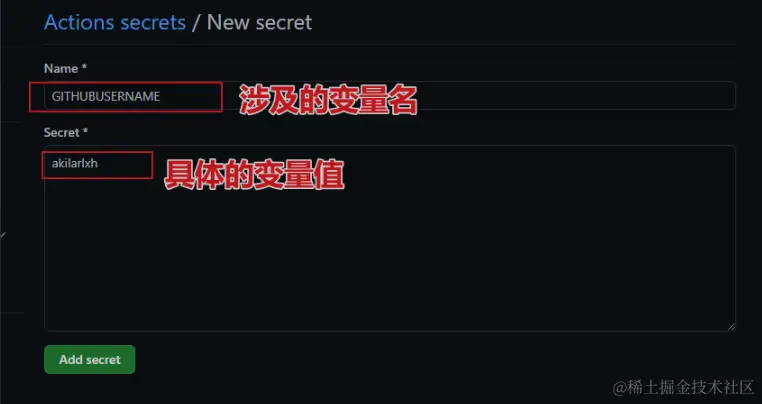Click the Name field label
The image size is (762, 404).
click(x=61, y=69)
